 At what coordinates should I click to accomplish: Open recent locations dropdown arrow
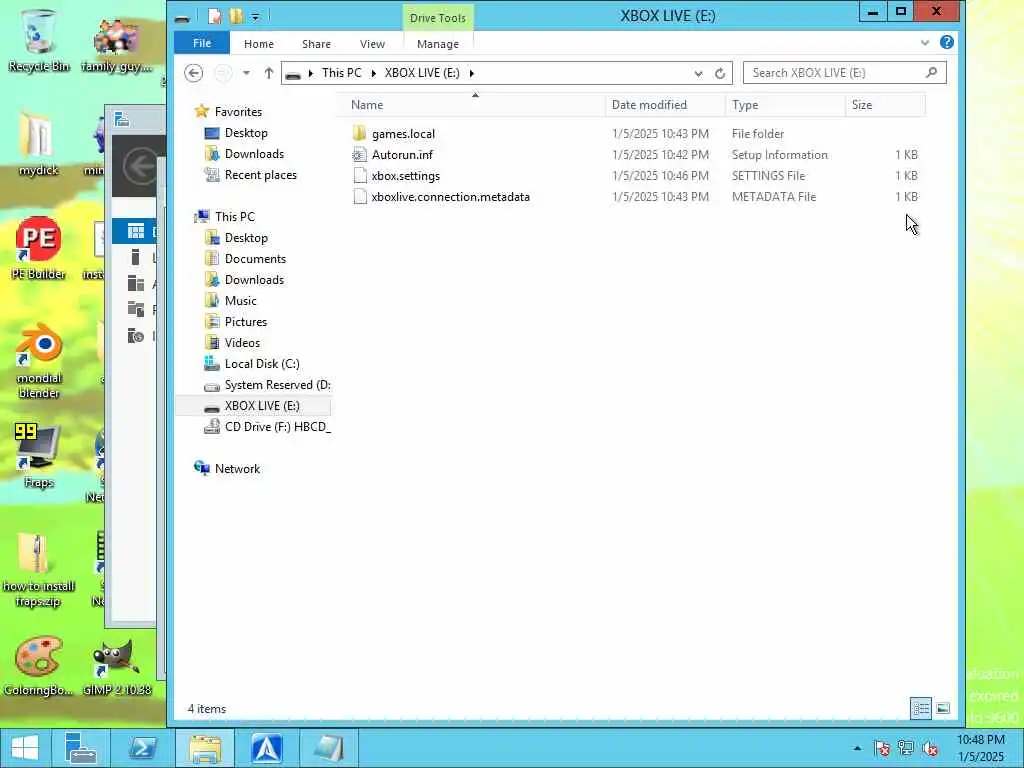[x=246, y=73]
